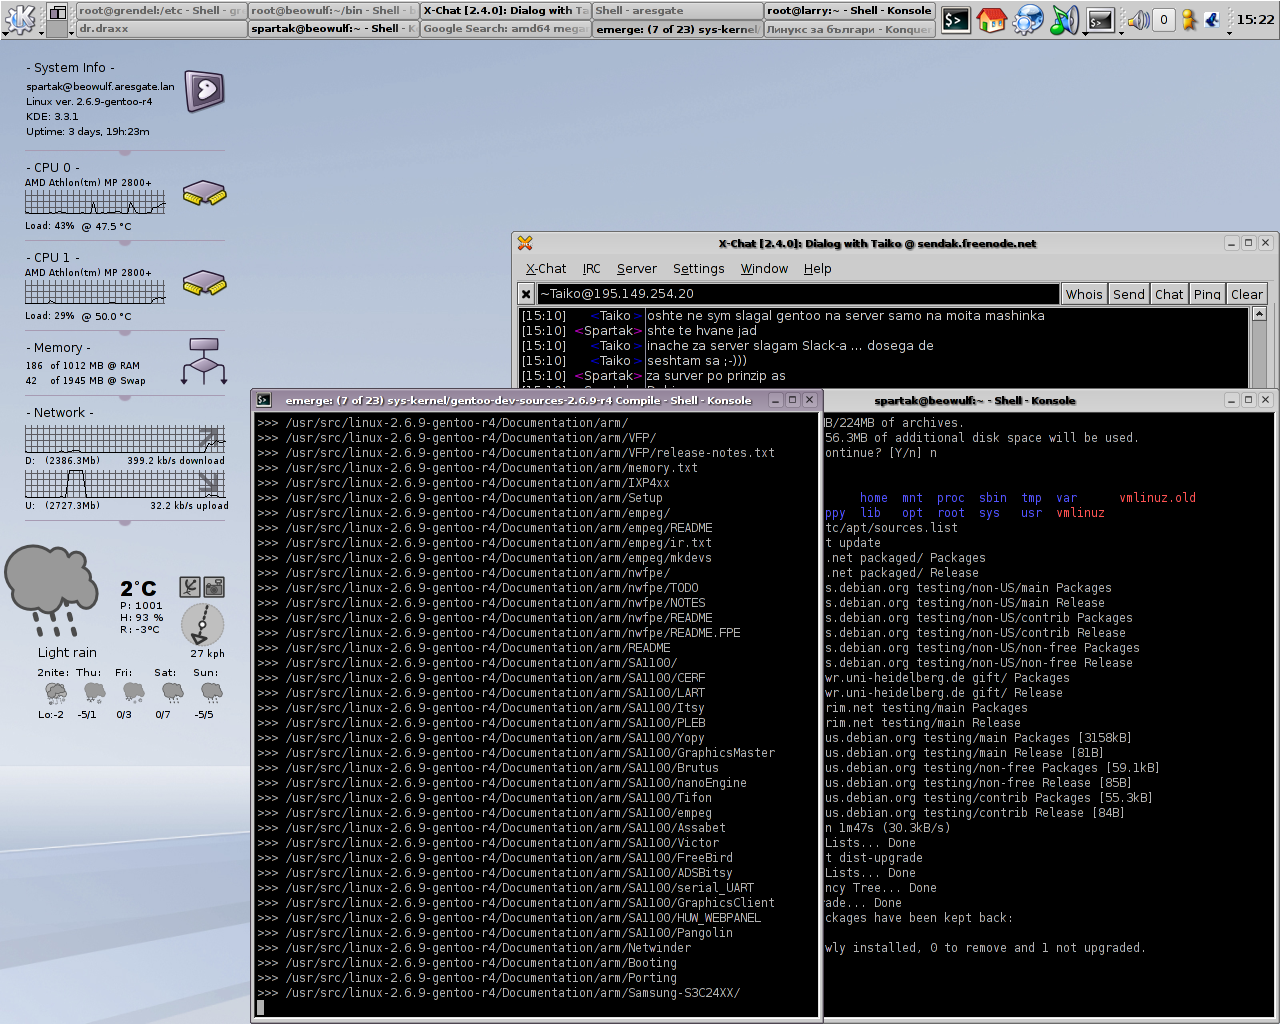Click the window list icon beside K menu
The image size is (1280, 1024).
coord(58,13)
